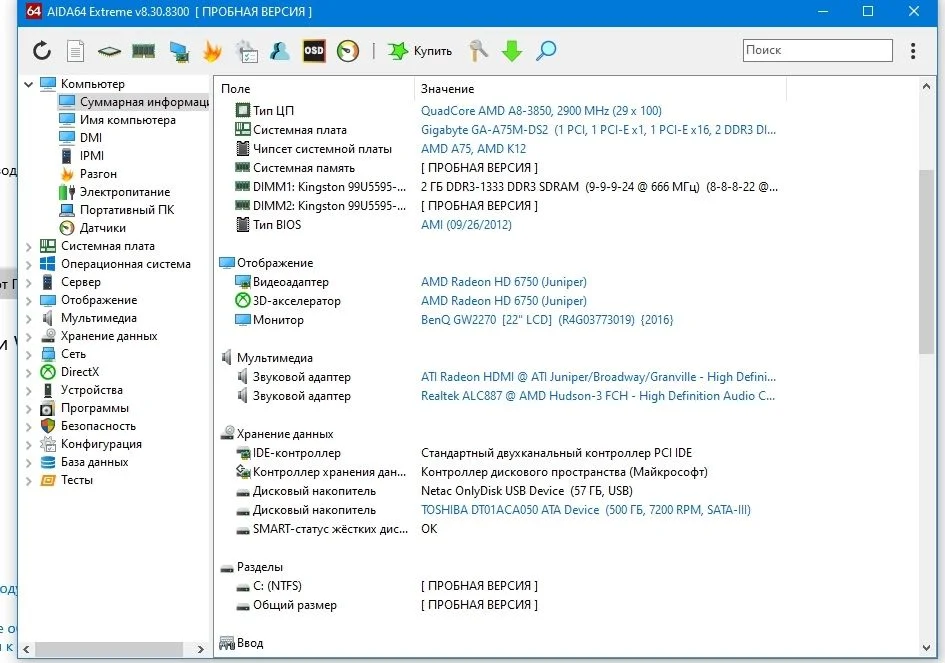This screenshot has height=663, width=945.
Task: Open the ATI Radeon HDMI audio link
Action: pyautogui.click(x=598, y=377)
